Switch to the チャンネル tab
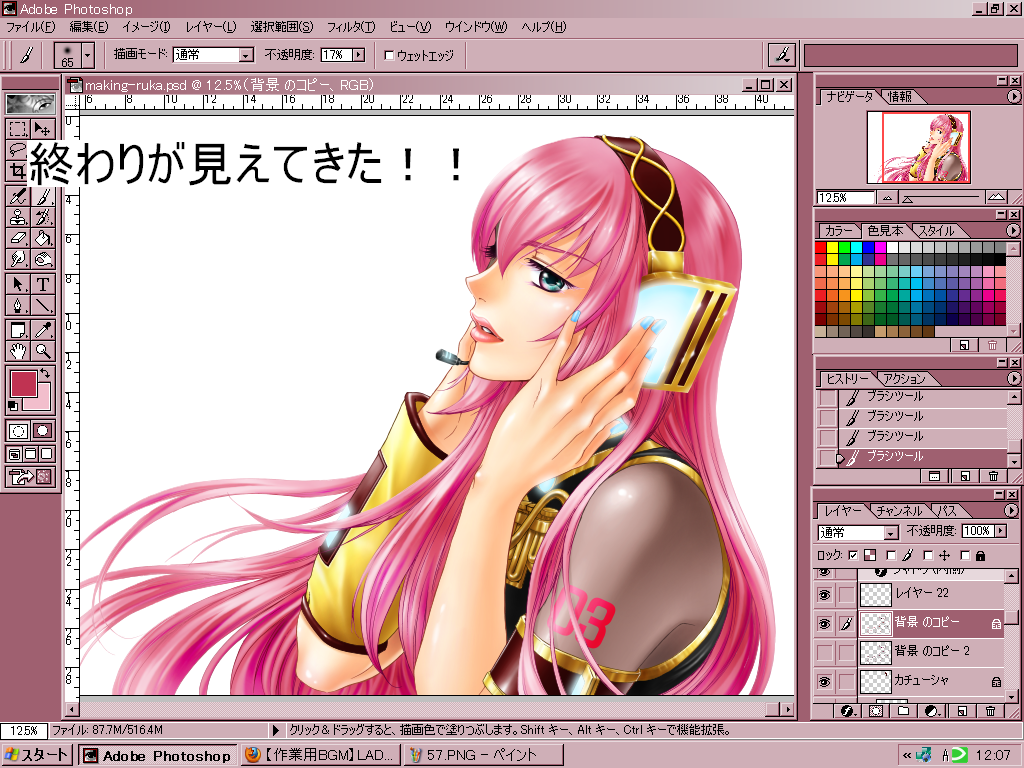The width and height of the screenshot is (1024, 768). (897, 511)
